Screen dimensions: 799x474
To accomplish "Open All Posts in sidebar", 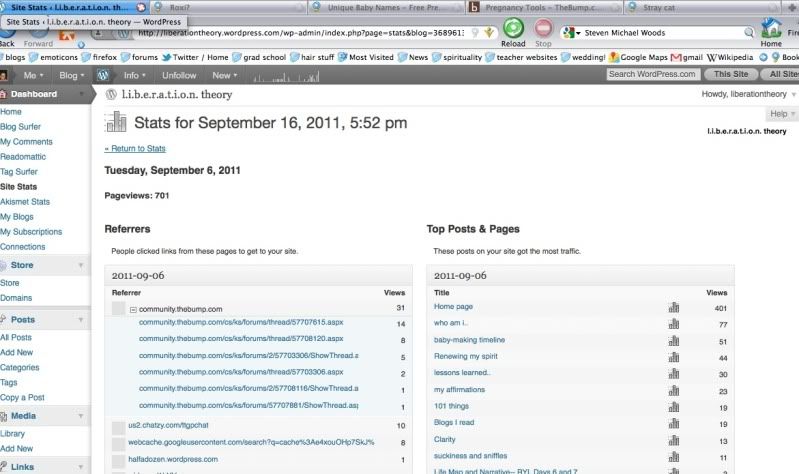I will 16,337.
